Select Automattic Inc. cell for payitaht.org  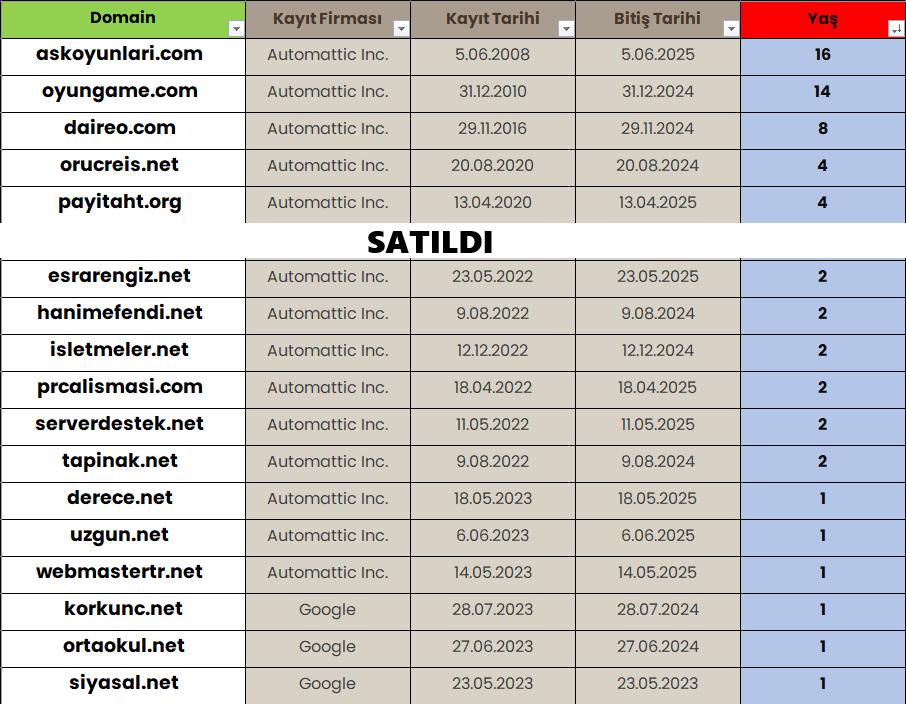coord(328,205)
